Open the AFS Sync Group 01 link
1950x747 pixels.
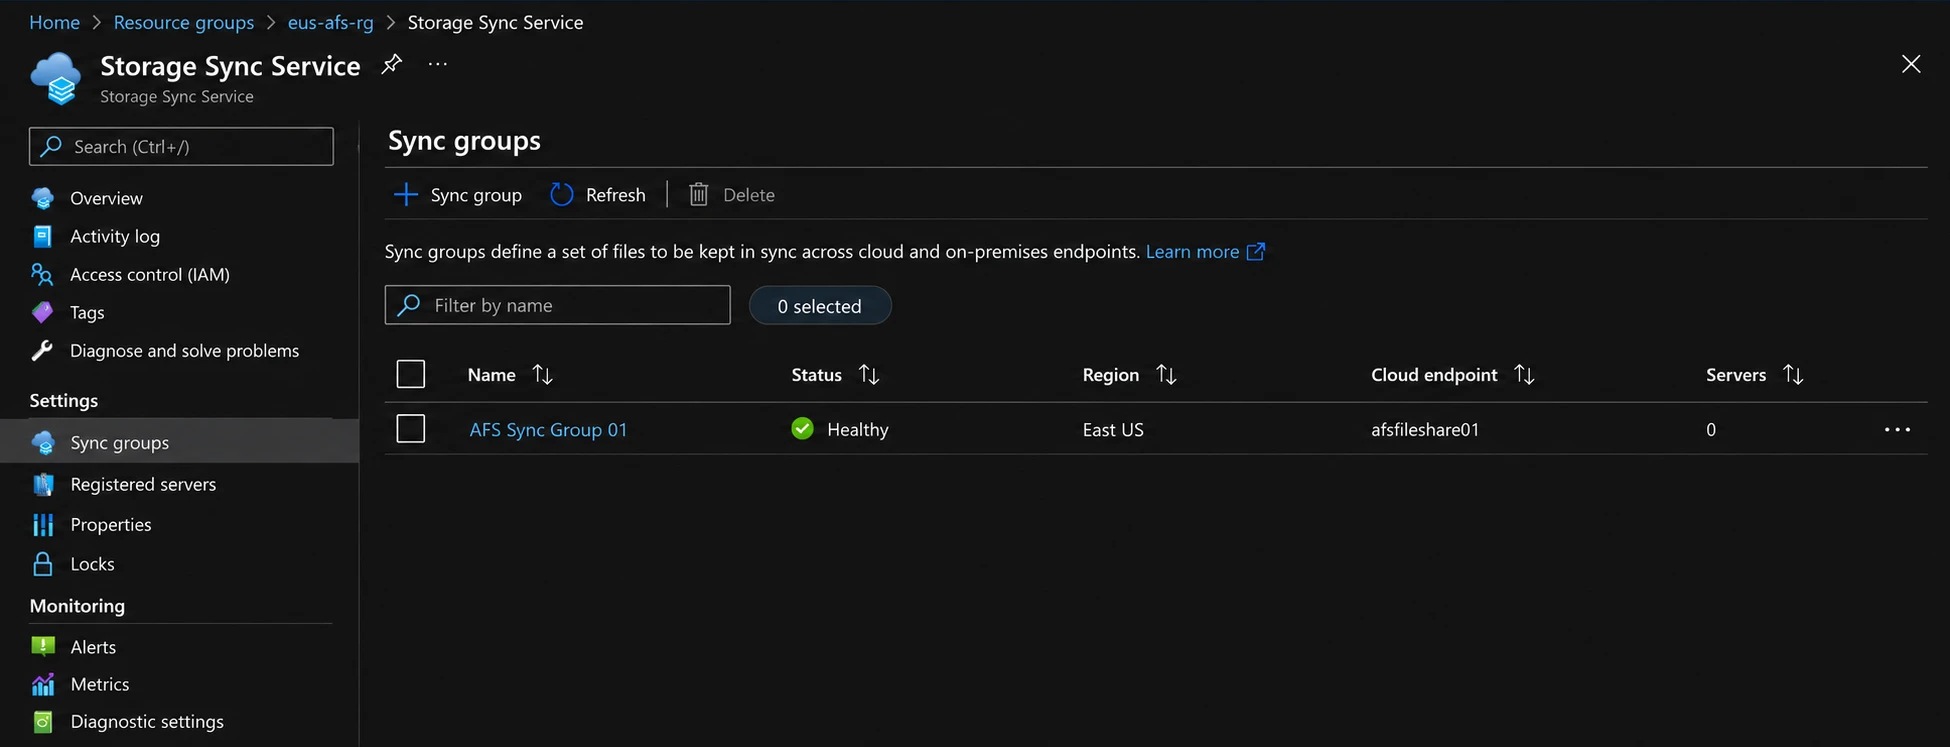[x=548, y=430]
